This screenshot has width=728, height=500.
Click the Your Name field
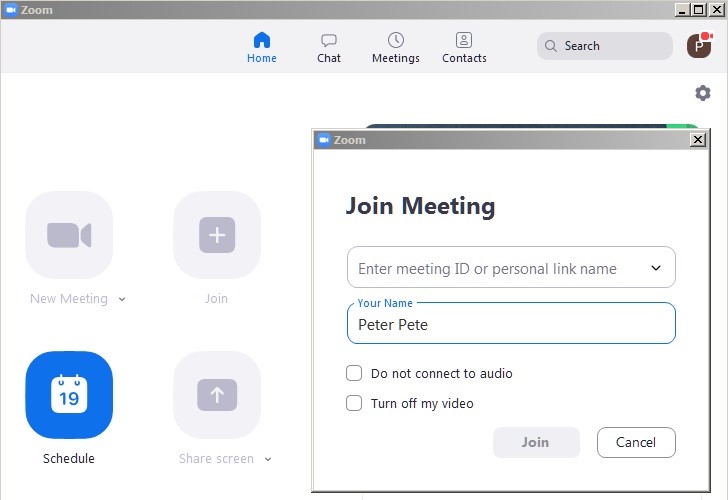[511, 324]
